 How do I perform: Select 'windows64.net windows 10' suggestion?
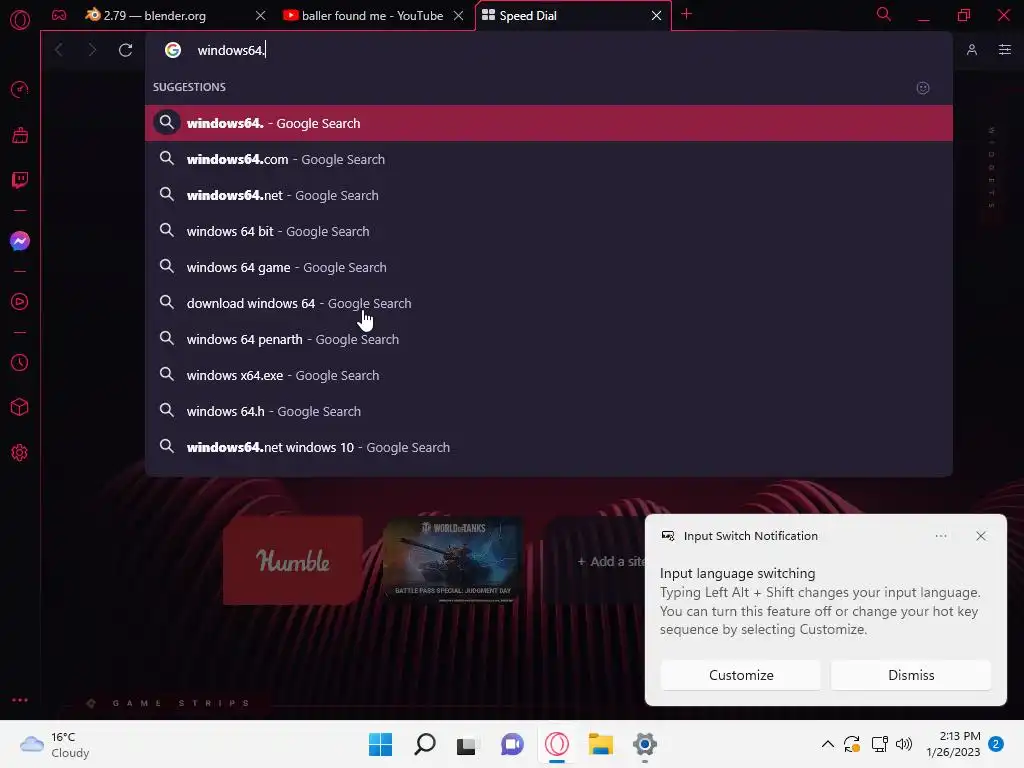549,447
